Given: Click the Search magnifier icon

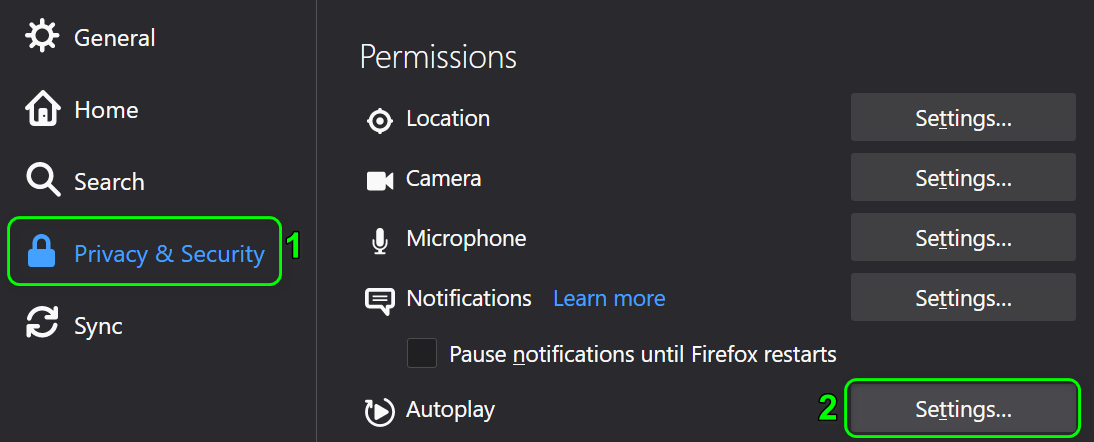Looking at the screenshot, I should click(42, 182).
